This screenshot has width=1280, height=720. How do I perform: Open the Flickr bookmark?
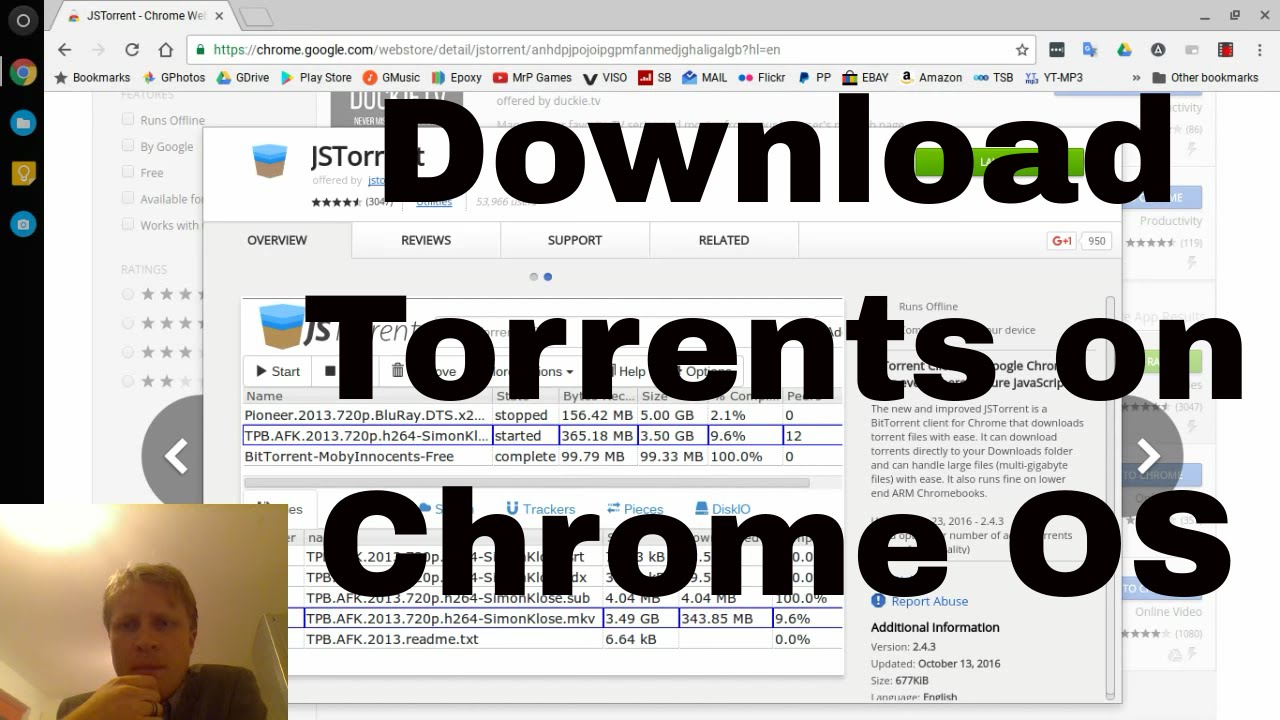(762, 77)
